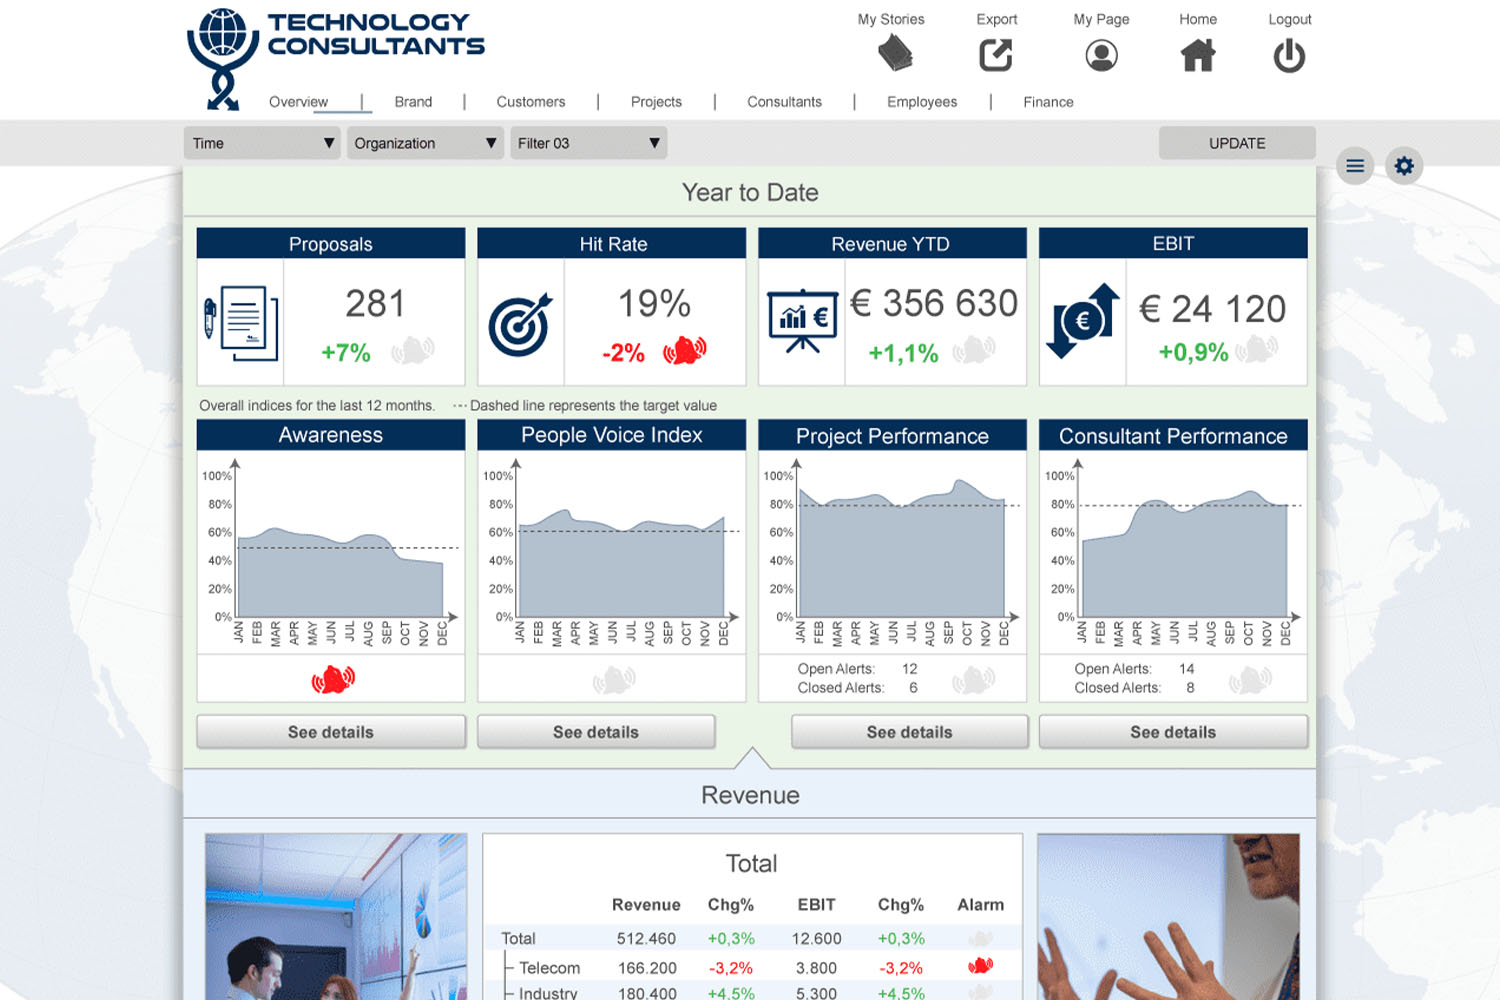Click the grey alarm in Proposals card
The height and width of the screenshot is (1000, 1500).
pyautogui.click(x=412, y=350)
